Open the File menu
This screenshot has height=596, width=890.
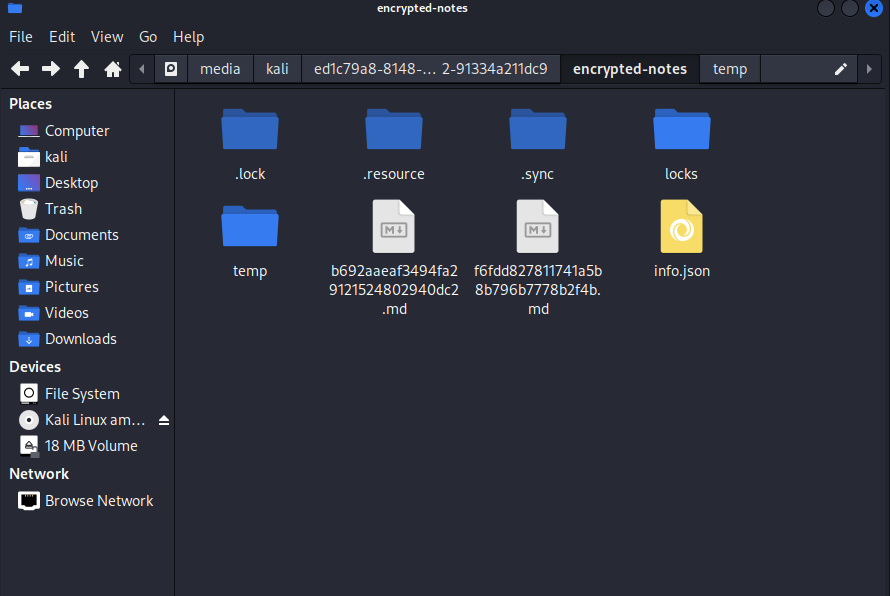tap(21, 37)
